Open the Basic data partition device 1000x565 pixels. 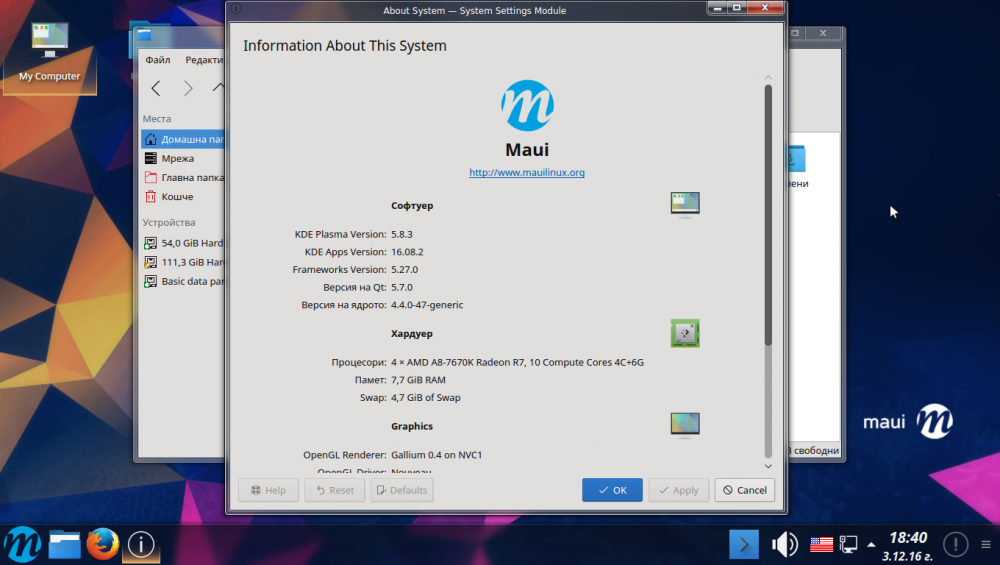183,281
